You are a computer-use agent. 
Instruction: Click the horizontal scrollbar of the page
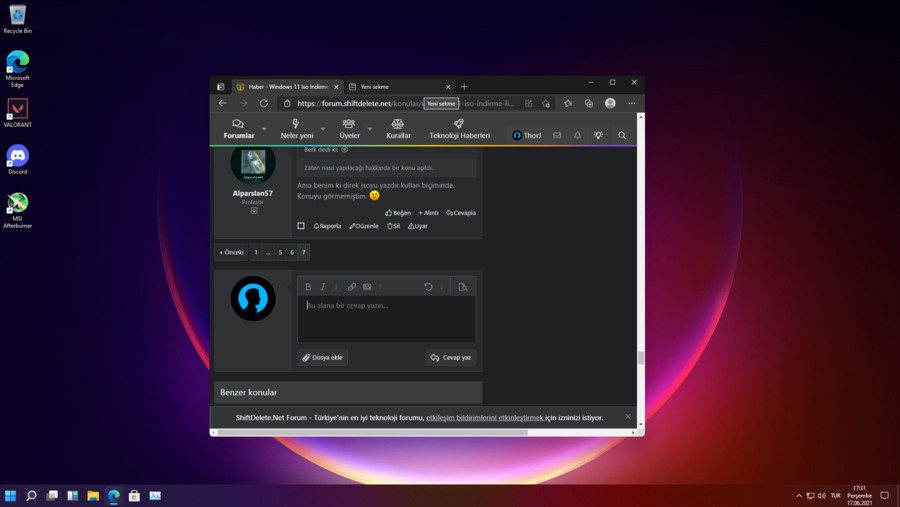372,433
